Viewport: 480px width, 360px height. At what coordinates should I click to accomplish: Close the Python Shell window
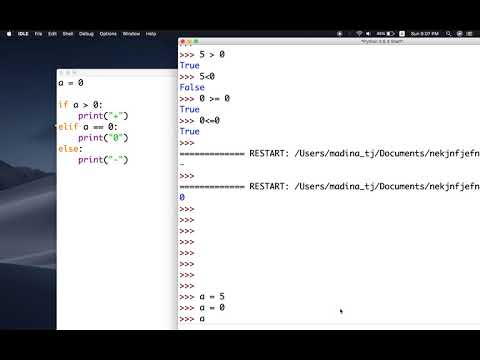tap(183, 41)
